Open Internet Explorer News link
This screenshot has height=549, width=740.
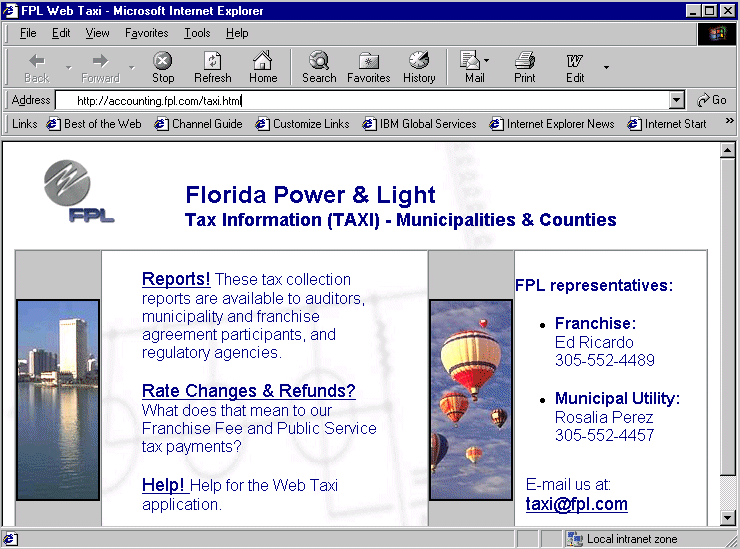552,124
